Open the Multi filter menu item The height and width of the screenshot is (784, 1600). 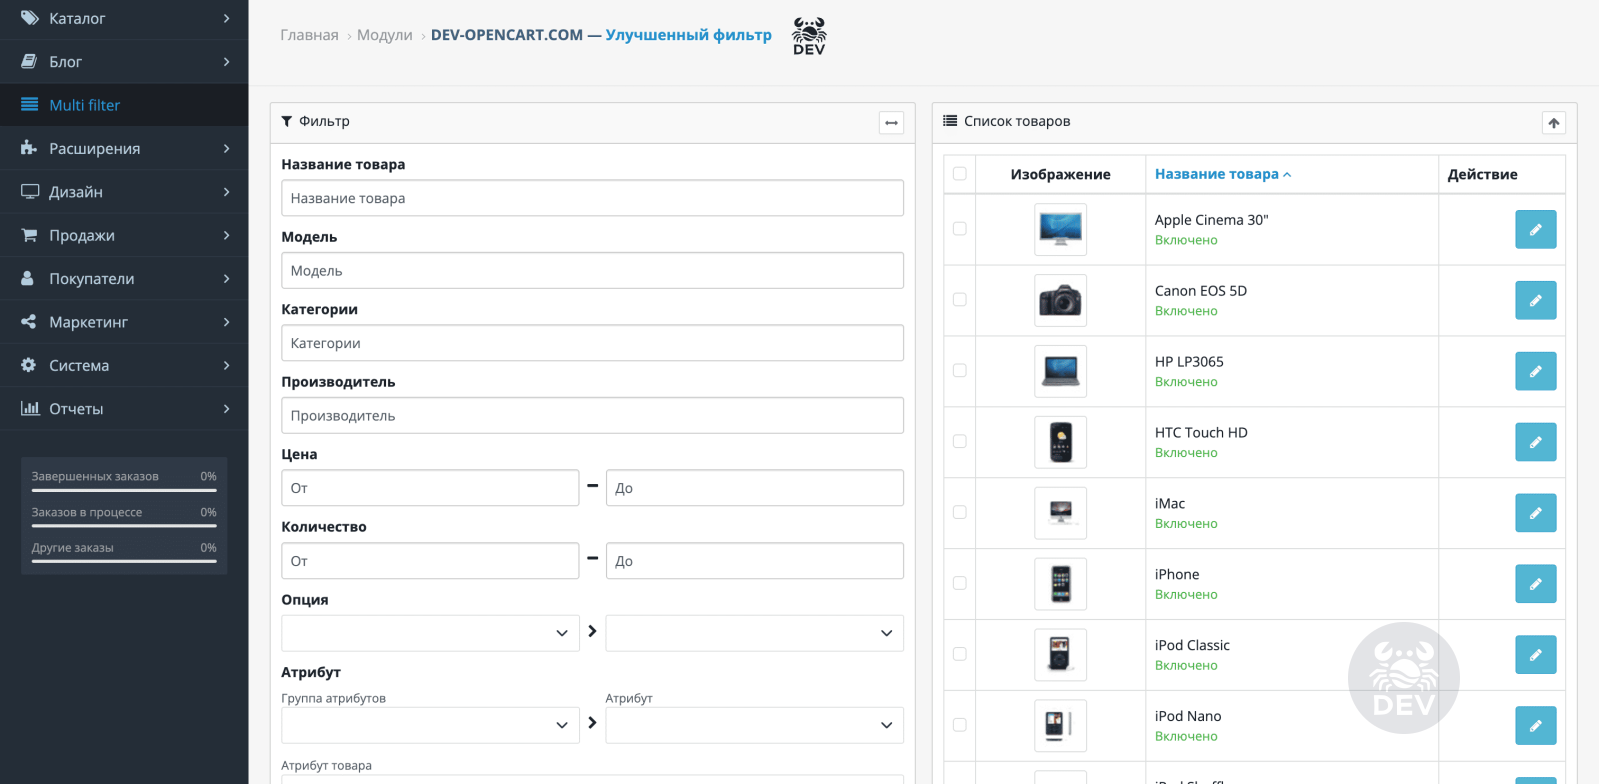(x=124, y=105)
